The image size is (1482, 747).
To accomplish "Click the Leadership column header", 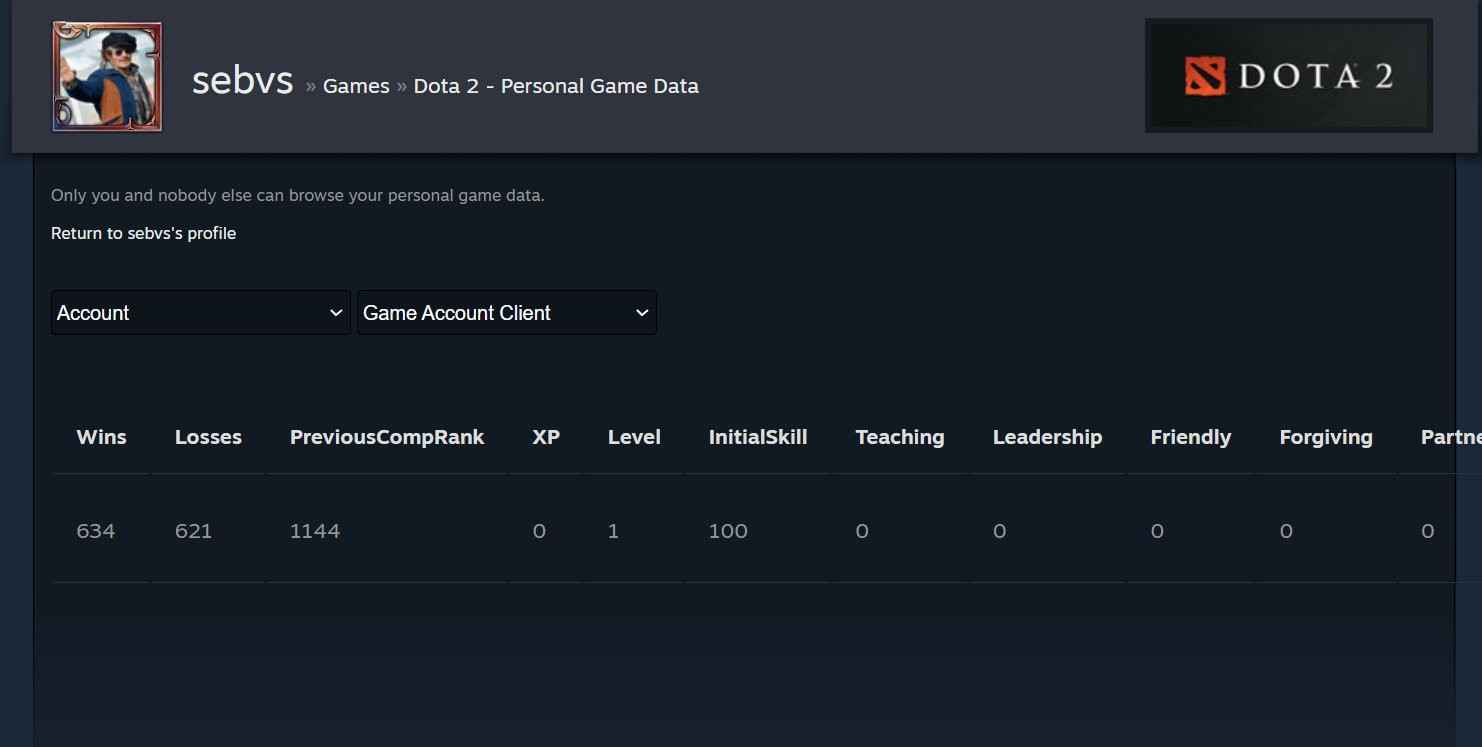I will point(1047,437).
